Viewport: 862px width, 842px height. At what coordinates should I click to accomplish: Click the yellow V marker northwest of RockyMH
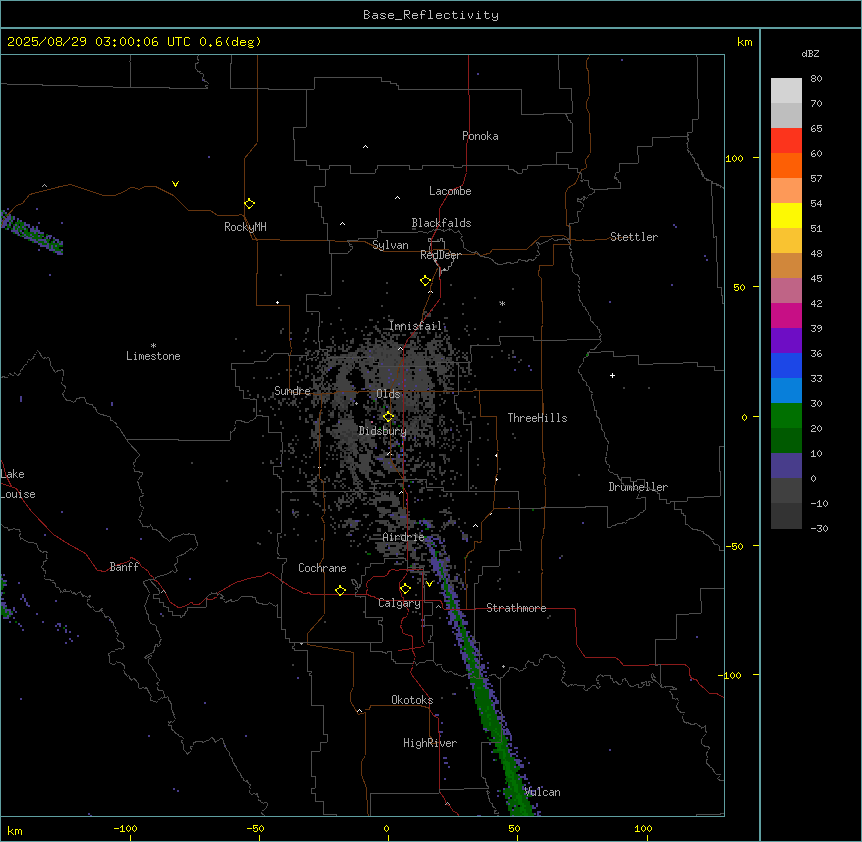pyautogui.click(x=175, y=184)
